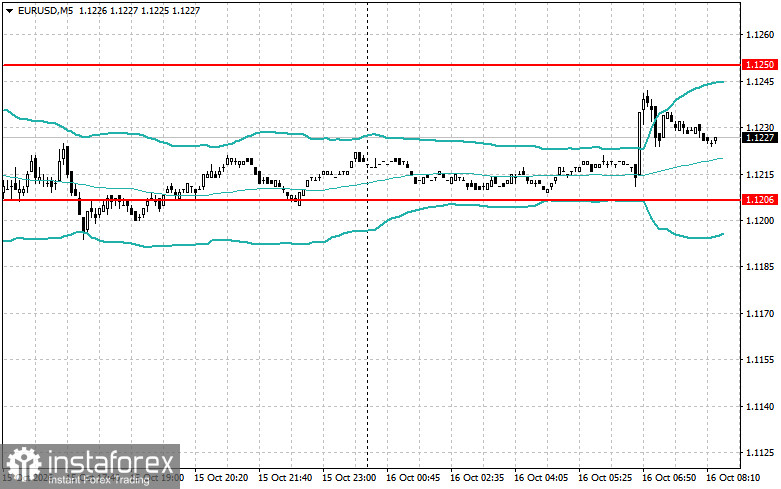Click the grey current price horizontal line
This screenshot has height=489, width=781.
pyautogui.click(x=372, y=137)
